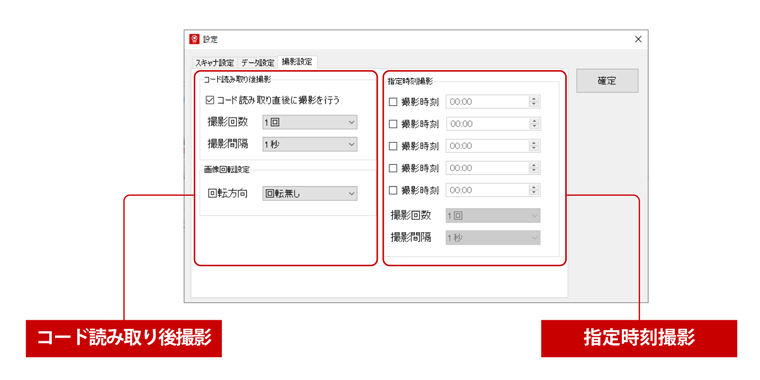
Task: Click the red app icon in title bar
Action: tap(194, 39)
